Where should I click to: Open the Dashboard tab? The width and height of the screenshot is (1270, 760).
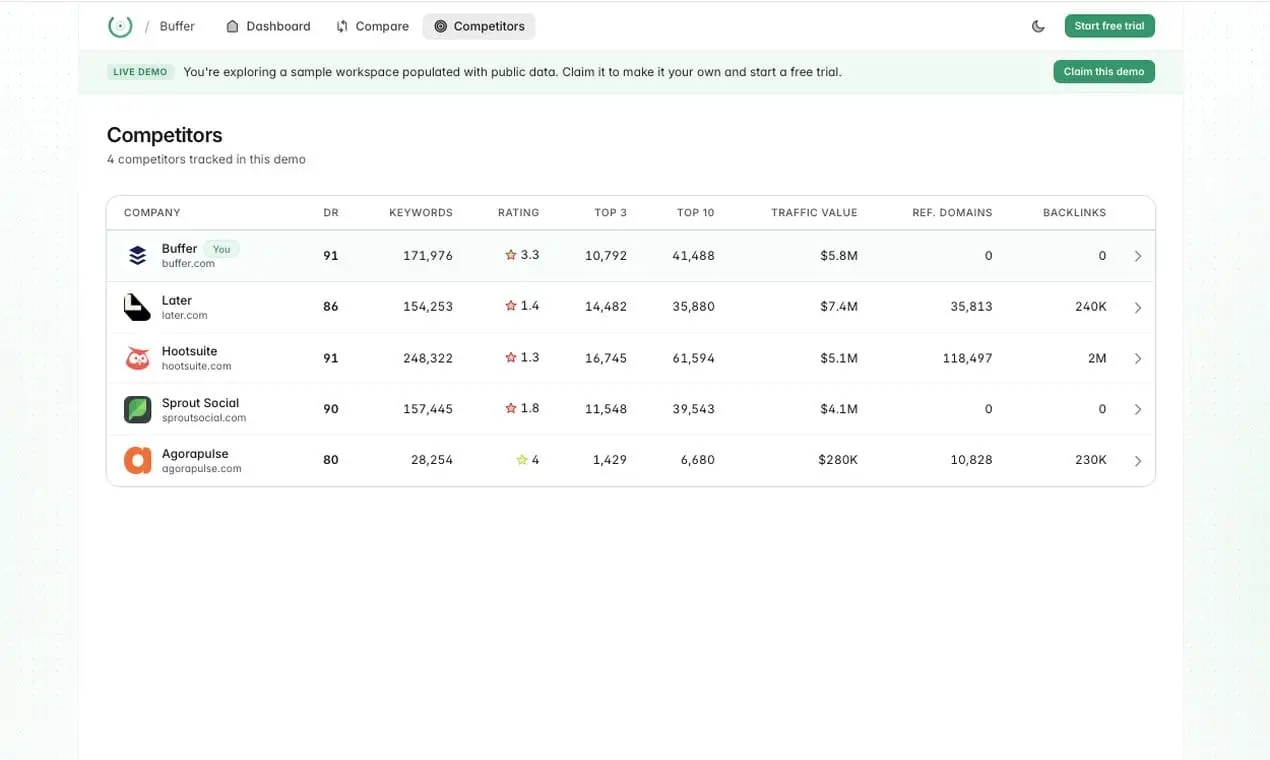click(268, 26)
